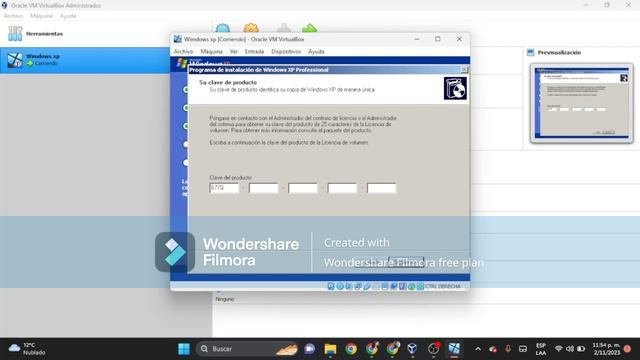
Task: Open Máquina menu in VM window
Action: tap(211, 52)
